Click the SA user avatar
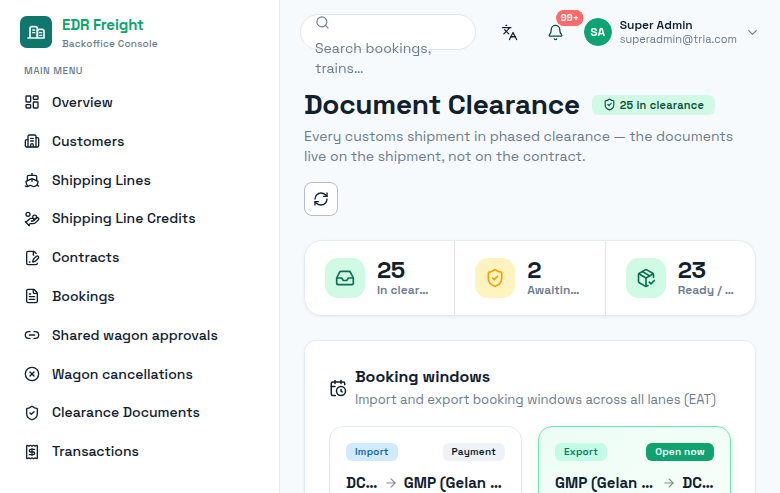Image resolution: width=780 pixels, height=493 pixels. 597,32
